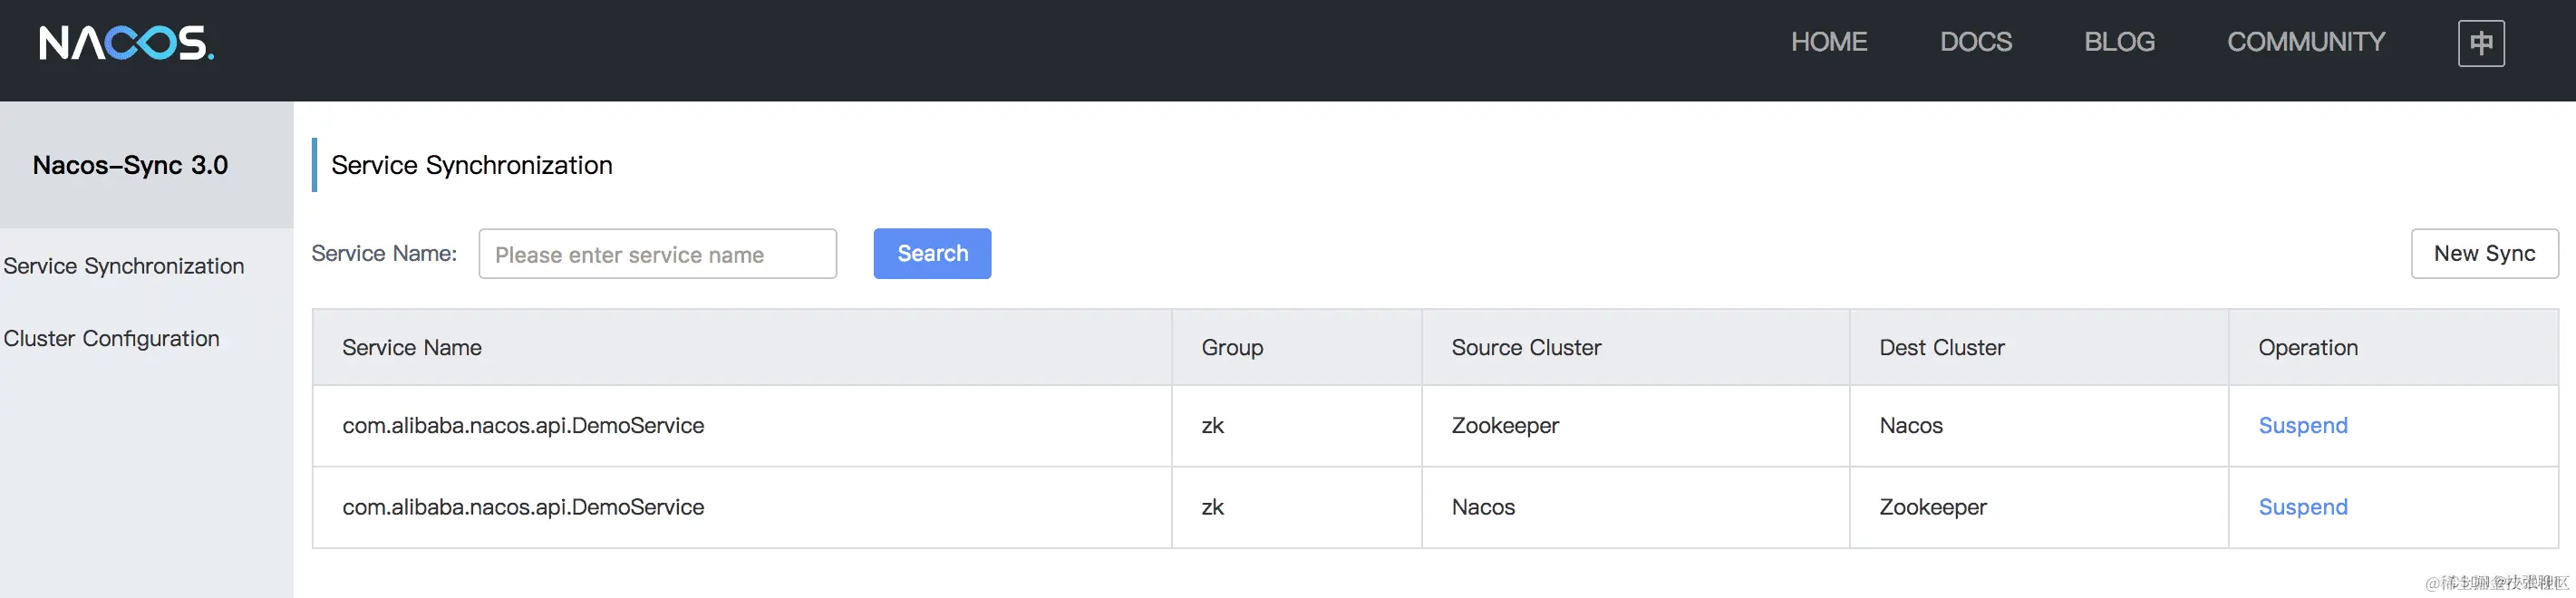The image size is (2576, 598).
Task: Click the Source Cluster column header
Action: click(1526, 348)
